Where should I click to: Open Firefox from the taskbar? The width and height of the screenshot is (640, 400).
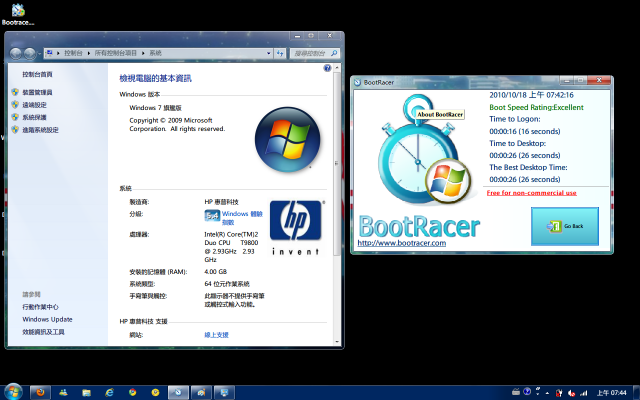(40, 393)
